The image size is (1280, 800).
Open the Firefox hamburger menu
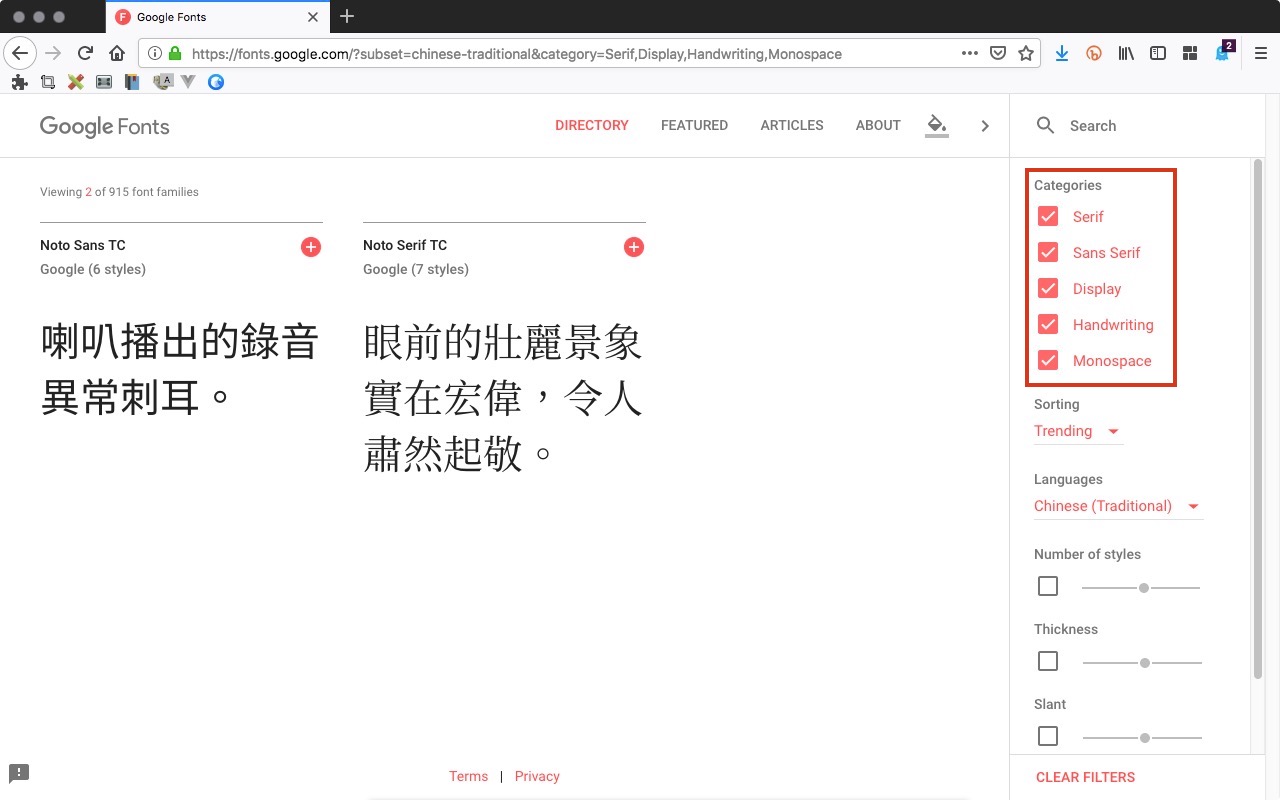(x=1260, y=54)
